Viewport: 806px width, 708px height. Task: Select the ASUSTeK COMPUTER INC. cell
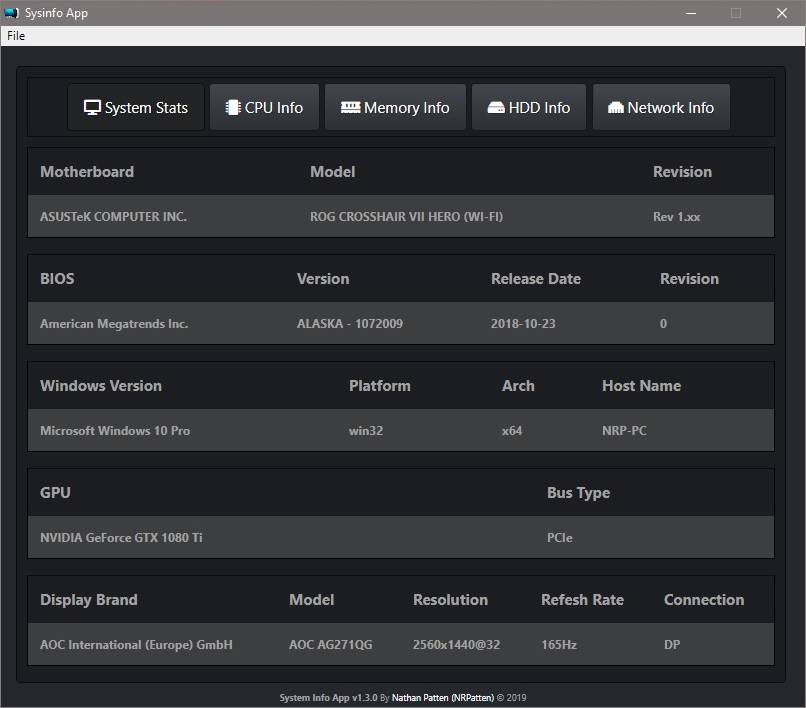(x=114, y=216)
